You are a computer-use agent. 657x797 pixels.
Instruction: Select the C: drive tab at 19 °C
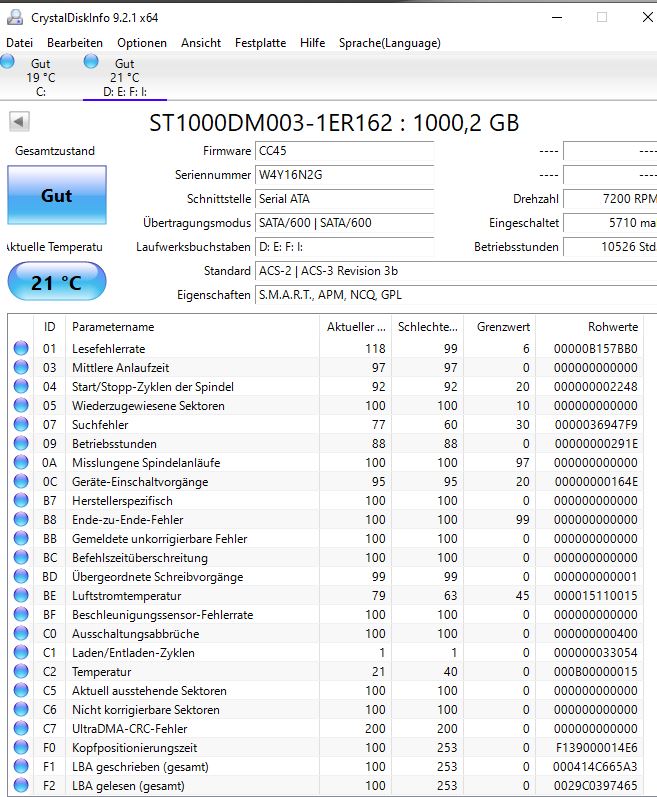41,77
